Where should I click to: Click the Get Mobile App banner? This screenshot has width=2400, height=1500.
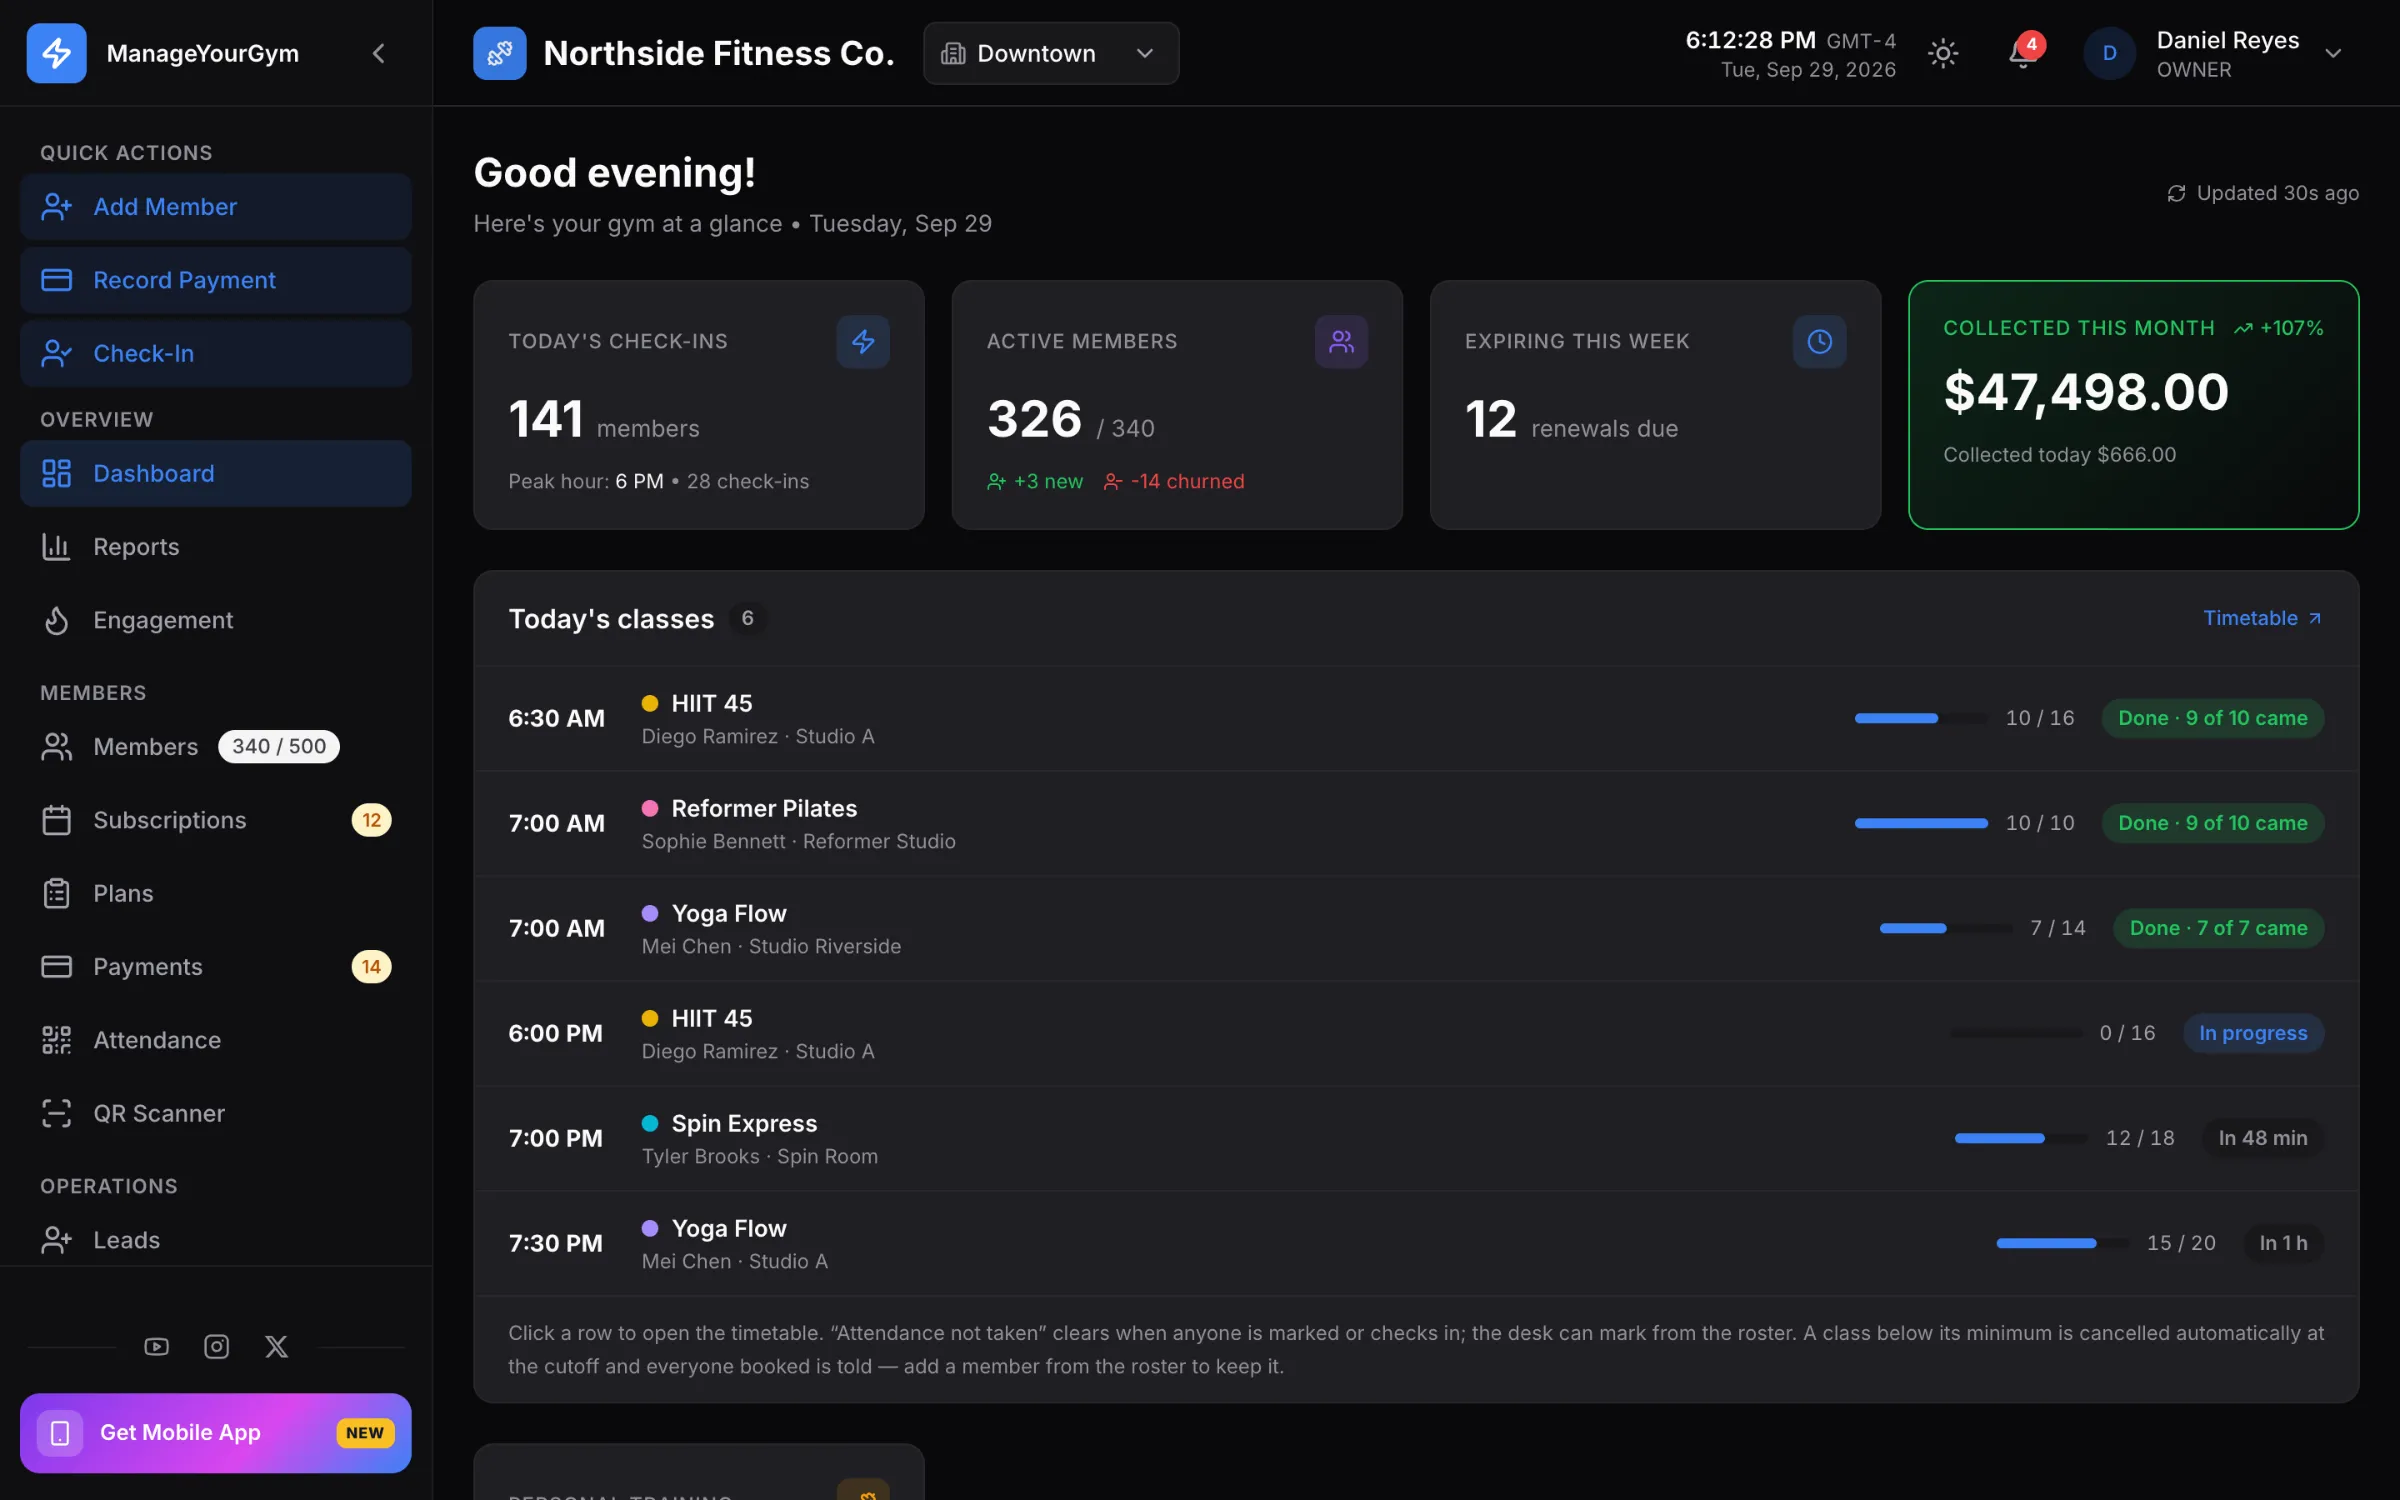click(x=215, y=1433)
